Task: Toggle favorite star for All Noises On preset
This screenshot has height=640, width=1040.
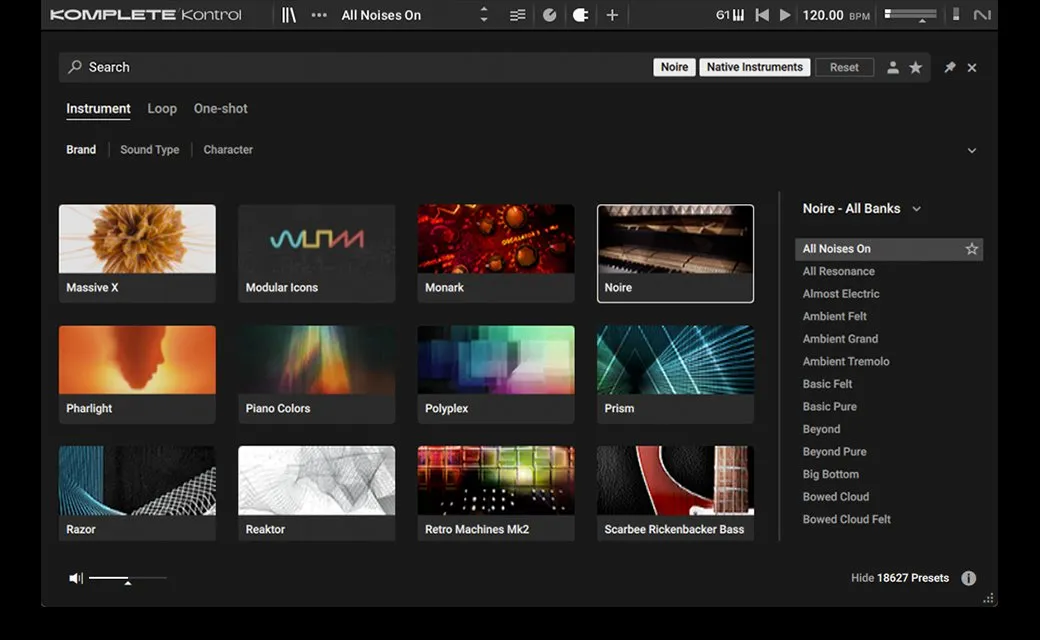Action: 971,248
